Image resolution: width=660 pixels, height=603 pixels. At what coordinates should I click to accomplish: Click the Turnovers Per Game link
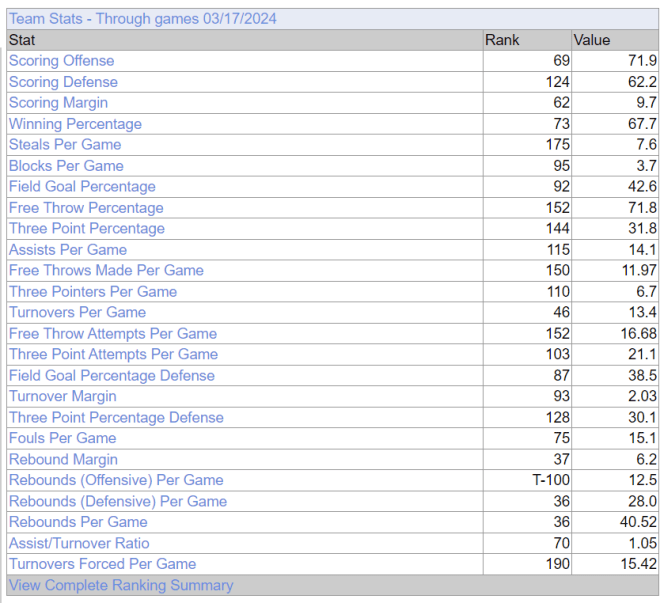tap(77, 312)
